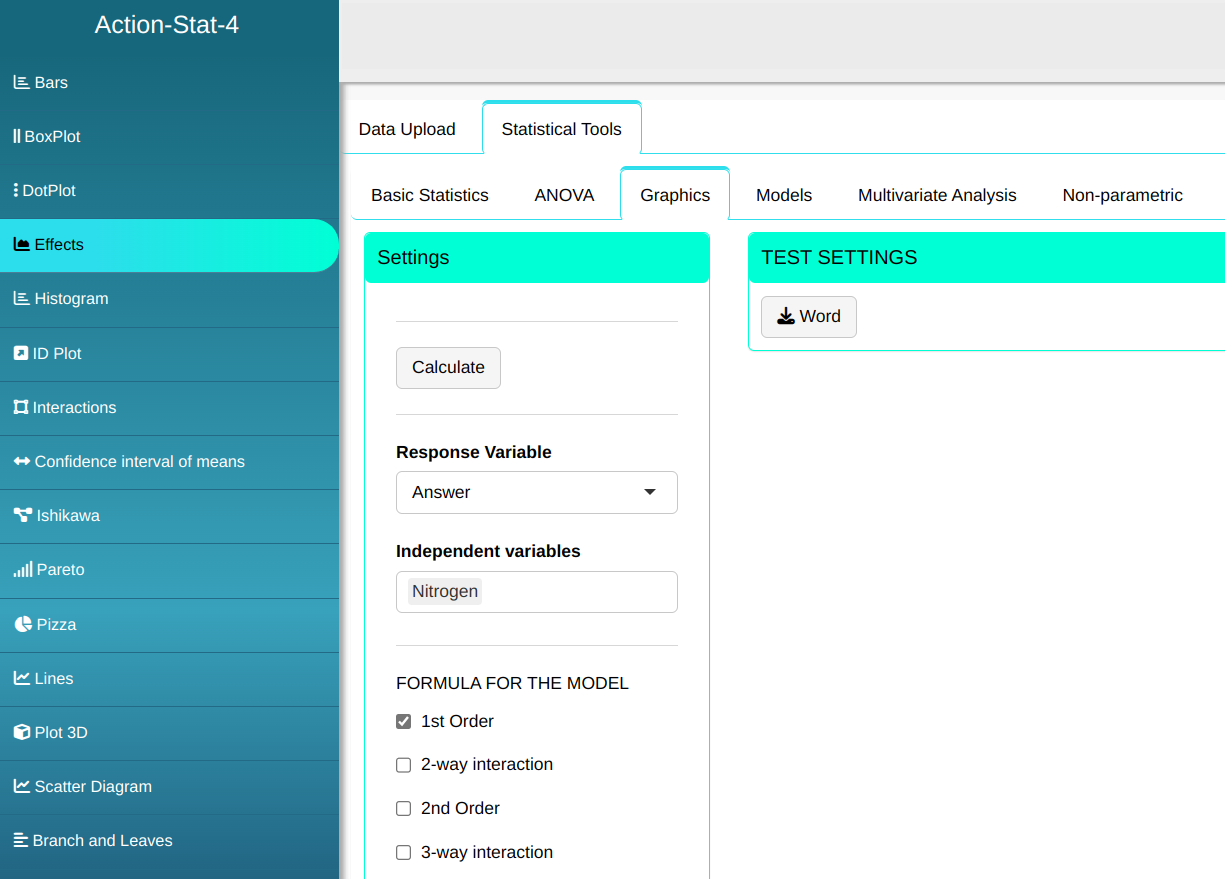Switch to the Data Upload tab
The image size is (1225, 879).
(x=407, y=130)
